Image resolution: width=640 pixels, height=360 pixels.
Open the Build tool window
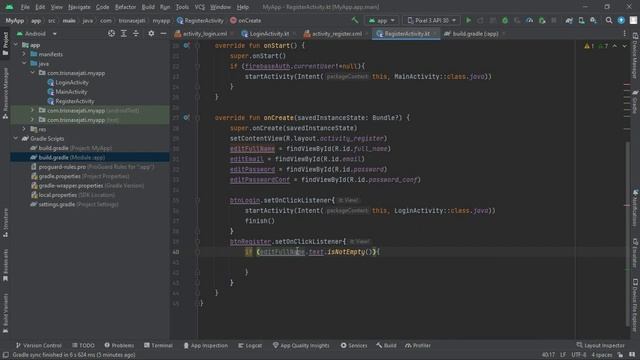(386, 345)
